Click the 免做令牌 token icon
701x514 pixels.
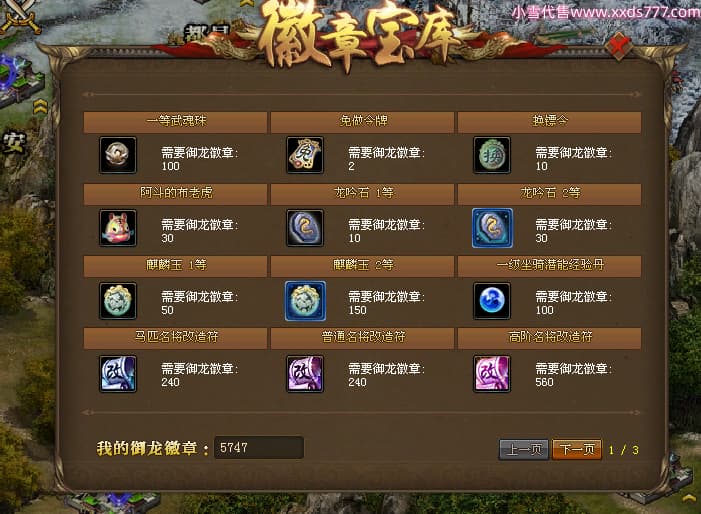tap(305, 155)
